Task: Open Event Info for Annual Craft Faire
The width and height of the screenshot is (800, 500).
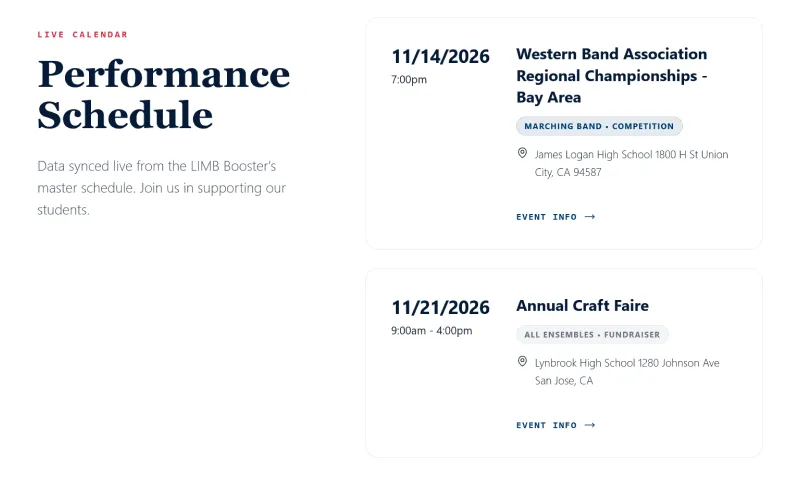Action: click(x=556, y=425)
